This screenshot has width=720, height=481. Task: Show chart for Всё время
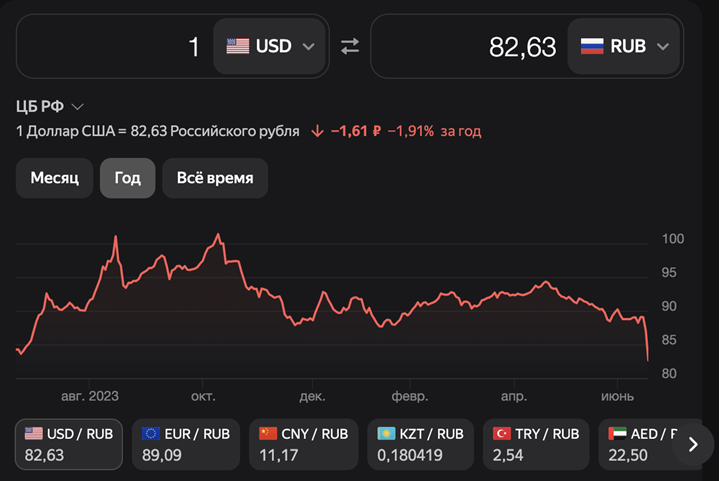click(215, 178)
